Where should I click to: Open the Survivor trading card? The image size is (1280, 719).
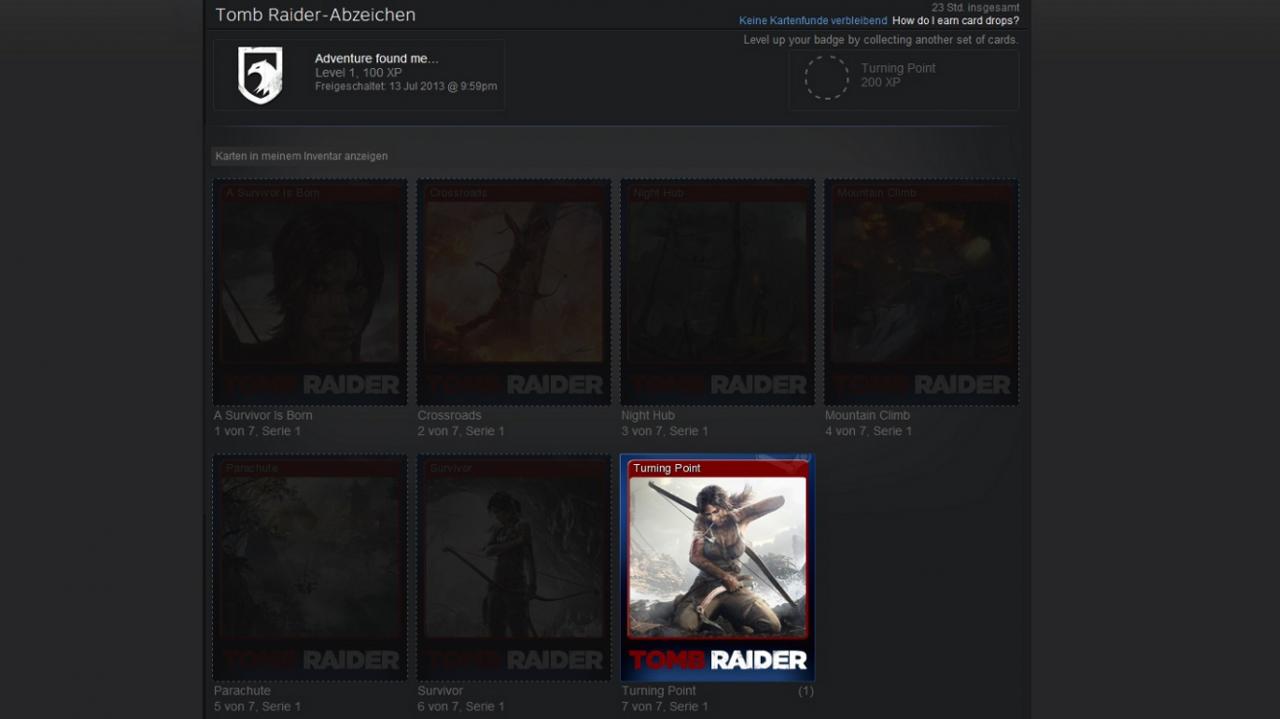514,568
